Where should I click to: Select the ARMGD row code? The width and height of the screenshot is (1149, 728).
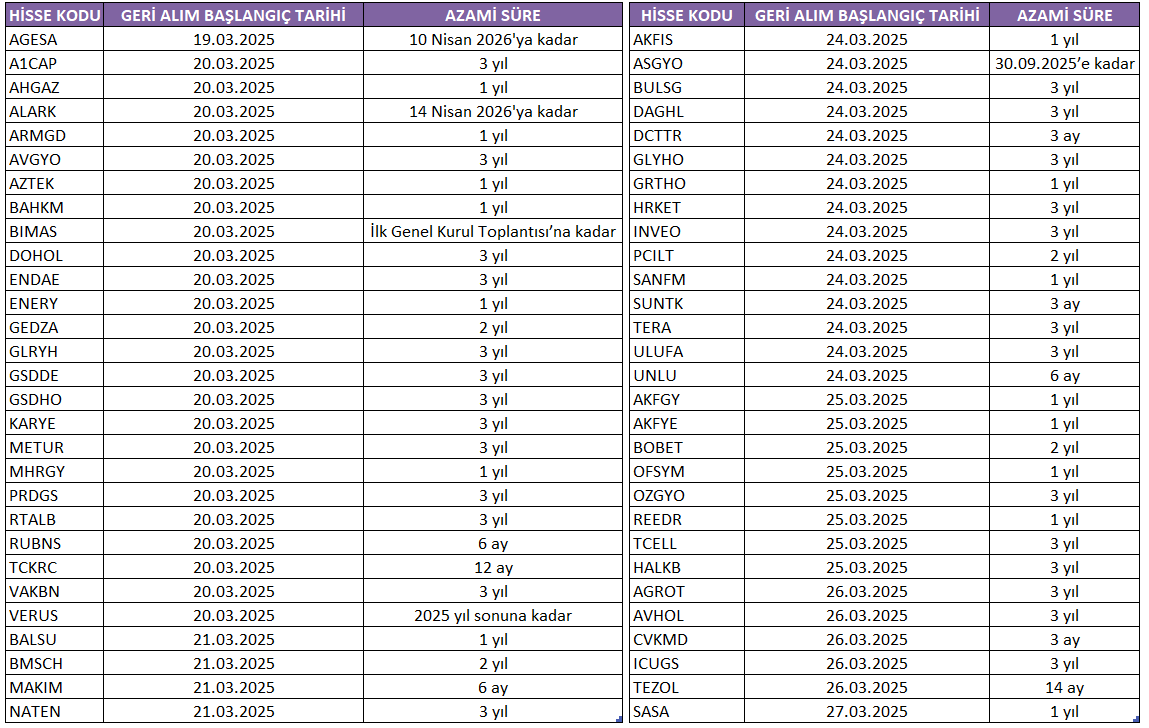pyautogui.click(x=54, y=136)
